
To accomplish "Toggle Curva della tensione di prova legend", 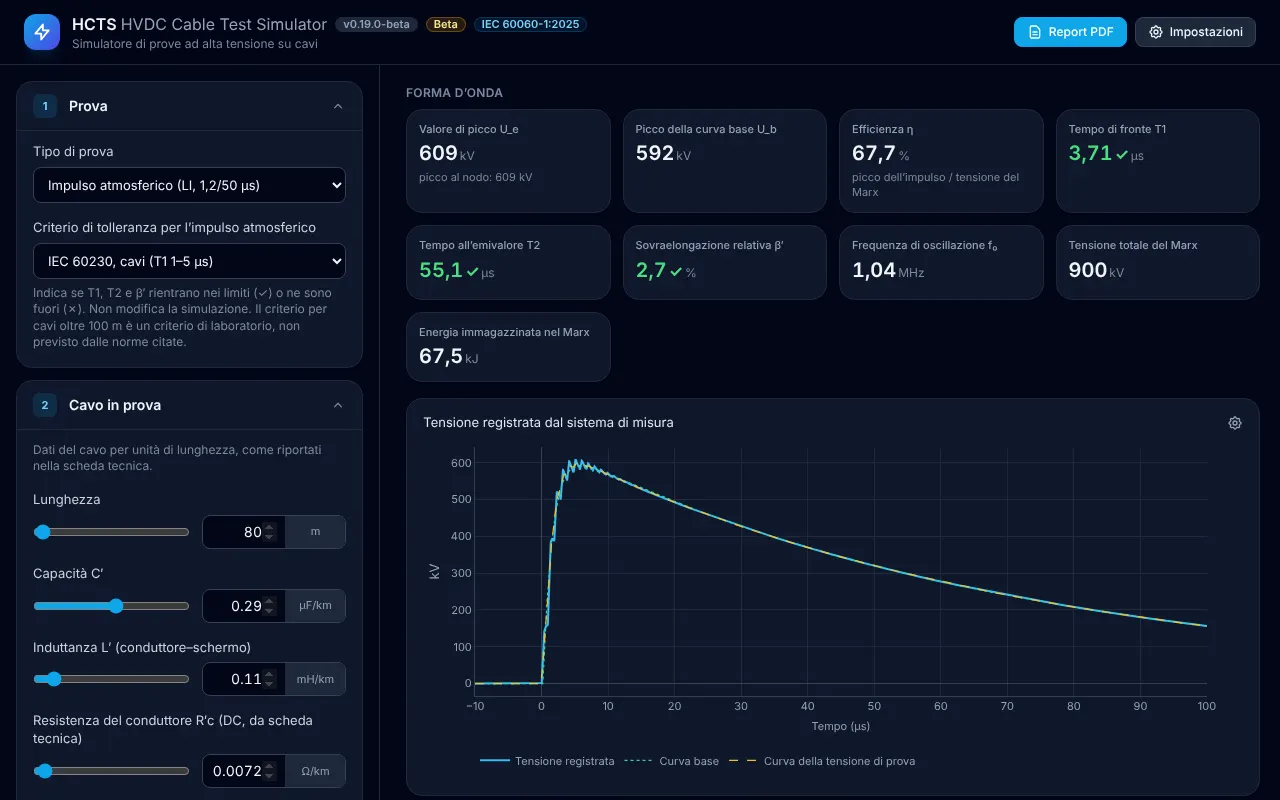I will [822, 761].
